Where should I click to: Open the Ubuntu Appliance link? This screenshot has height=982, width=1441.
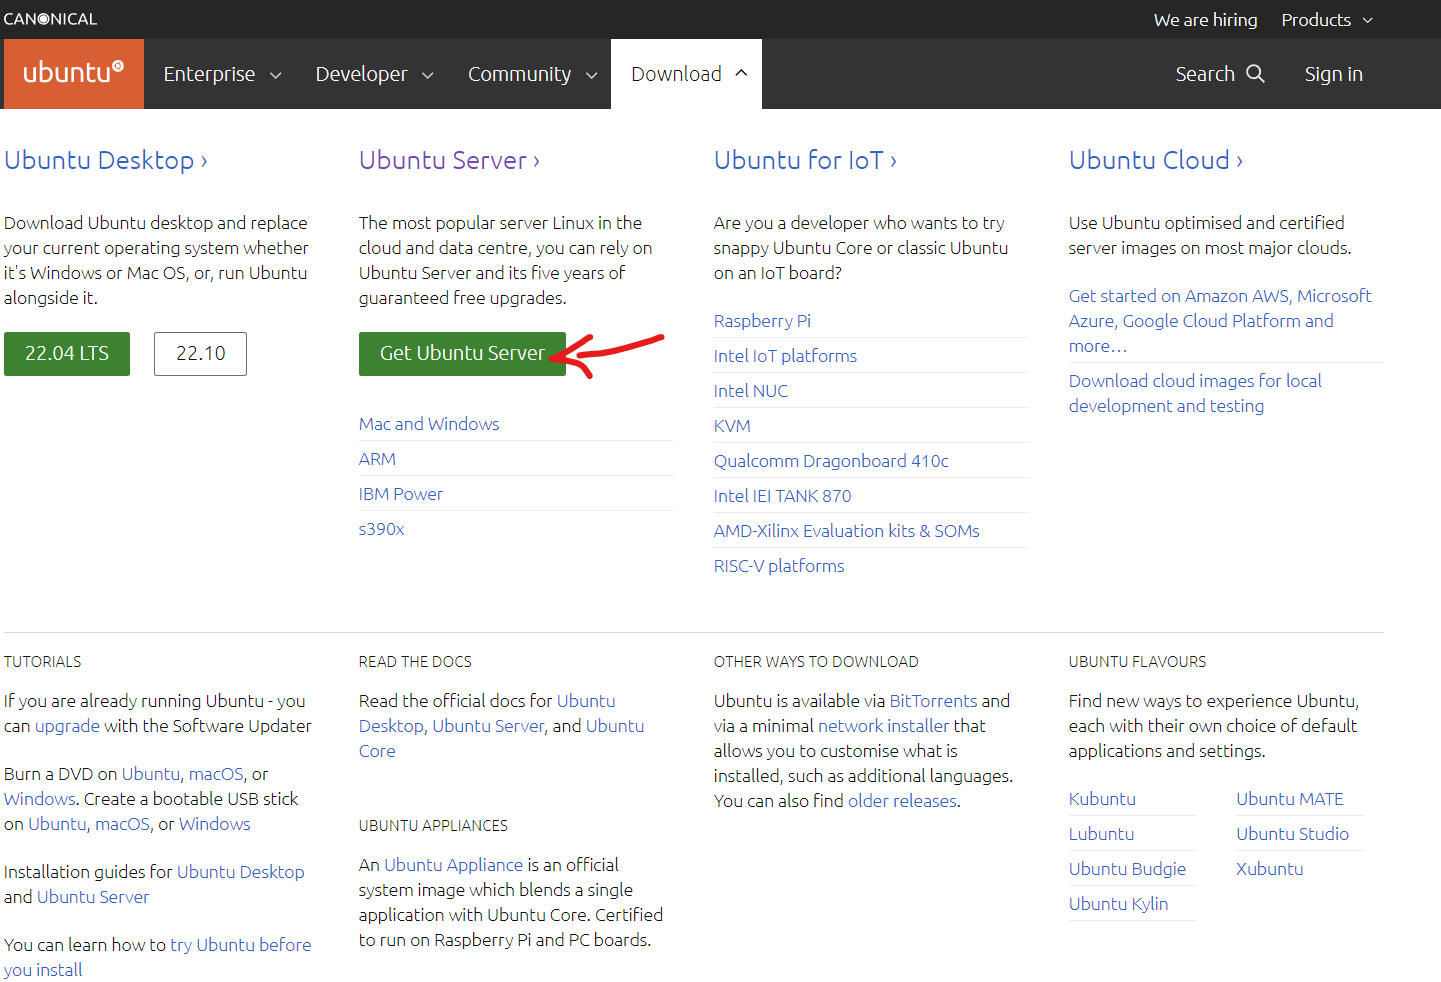(x=453, y=865)
